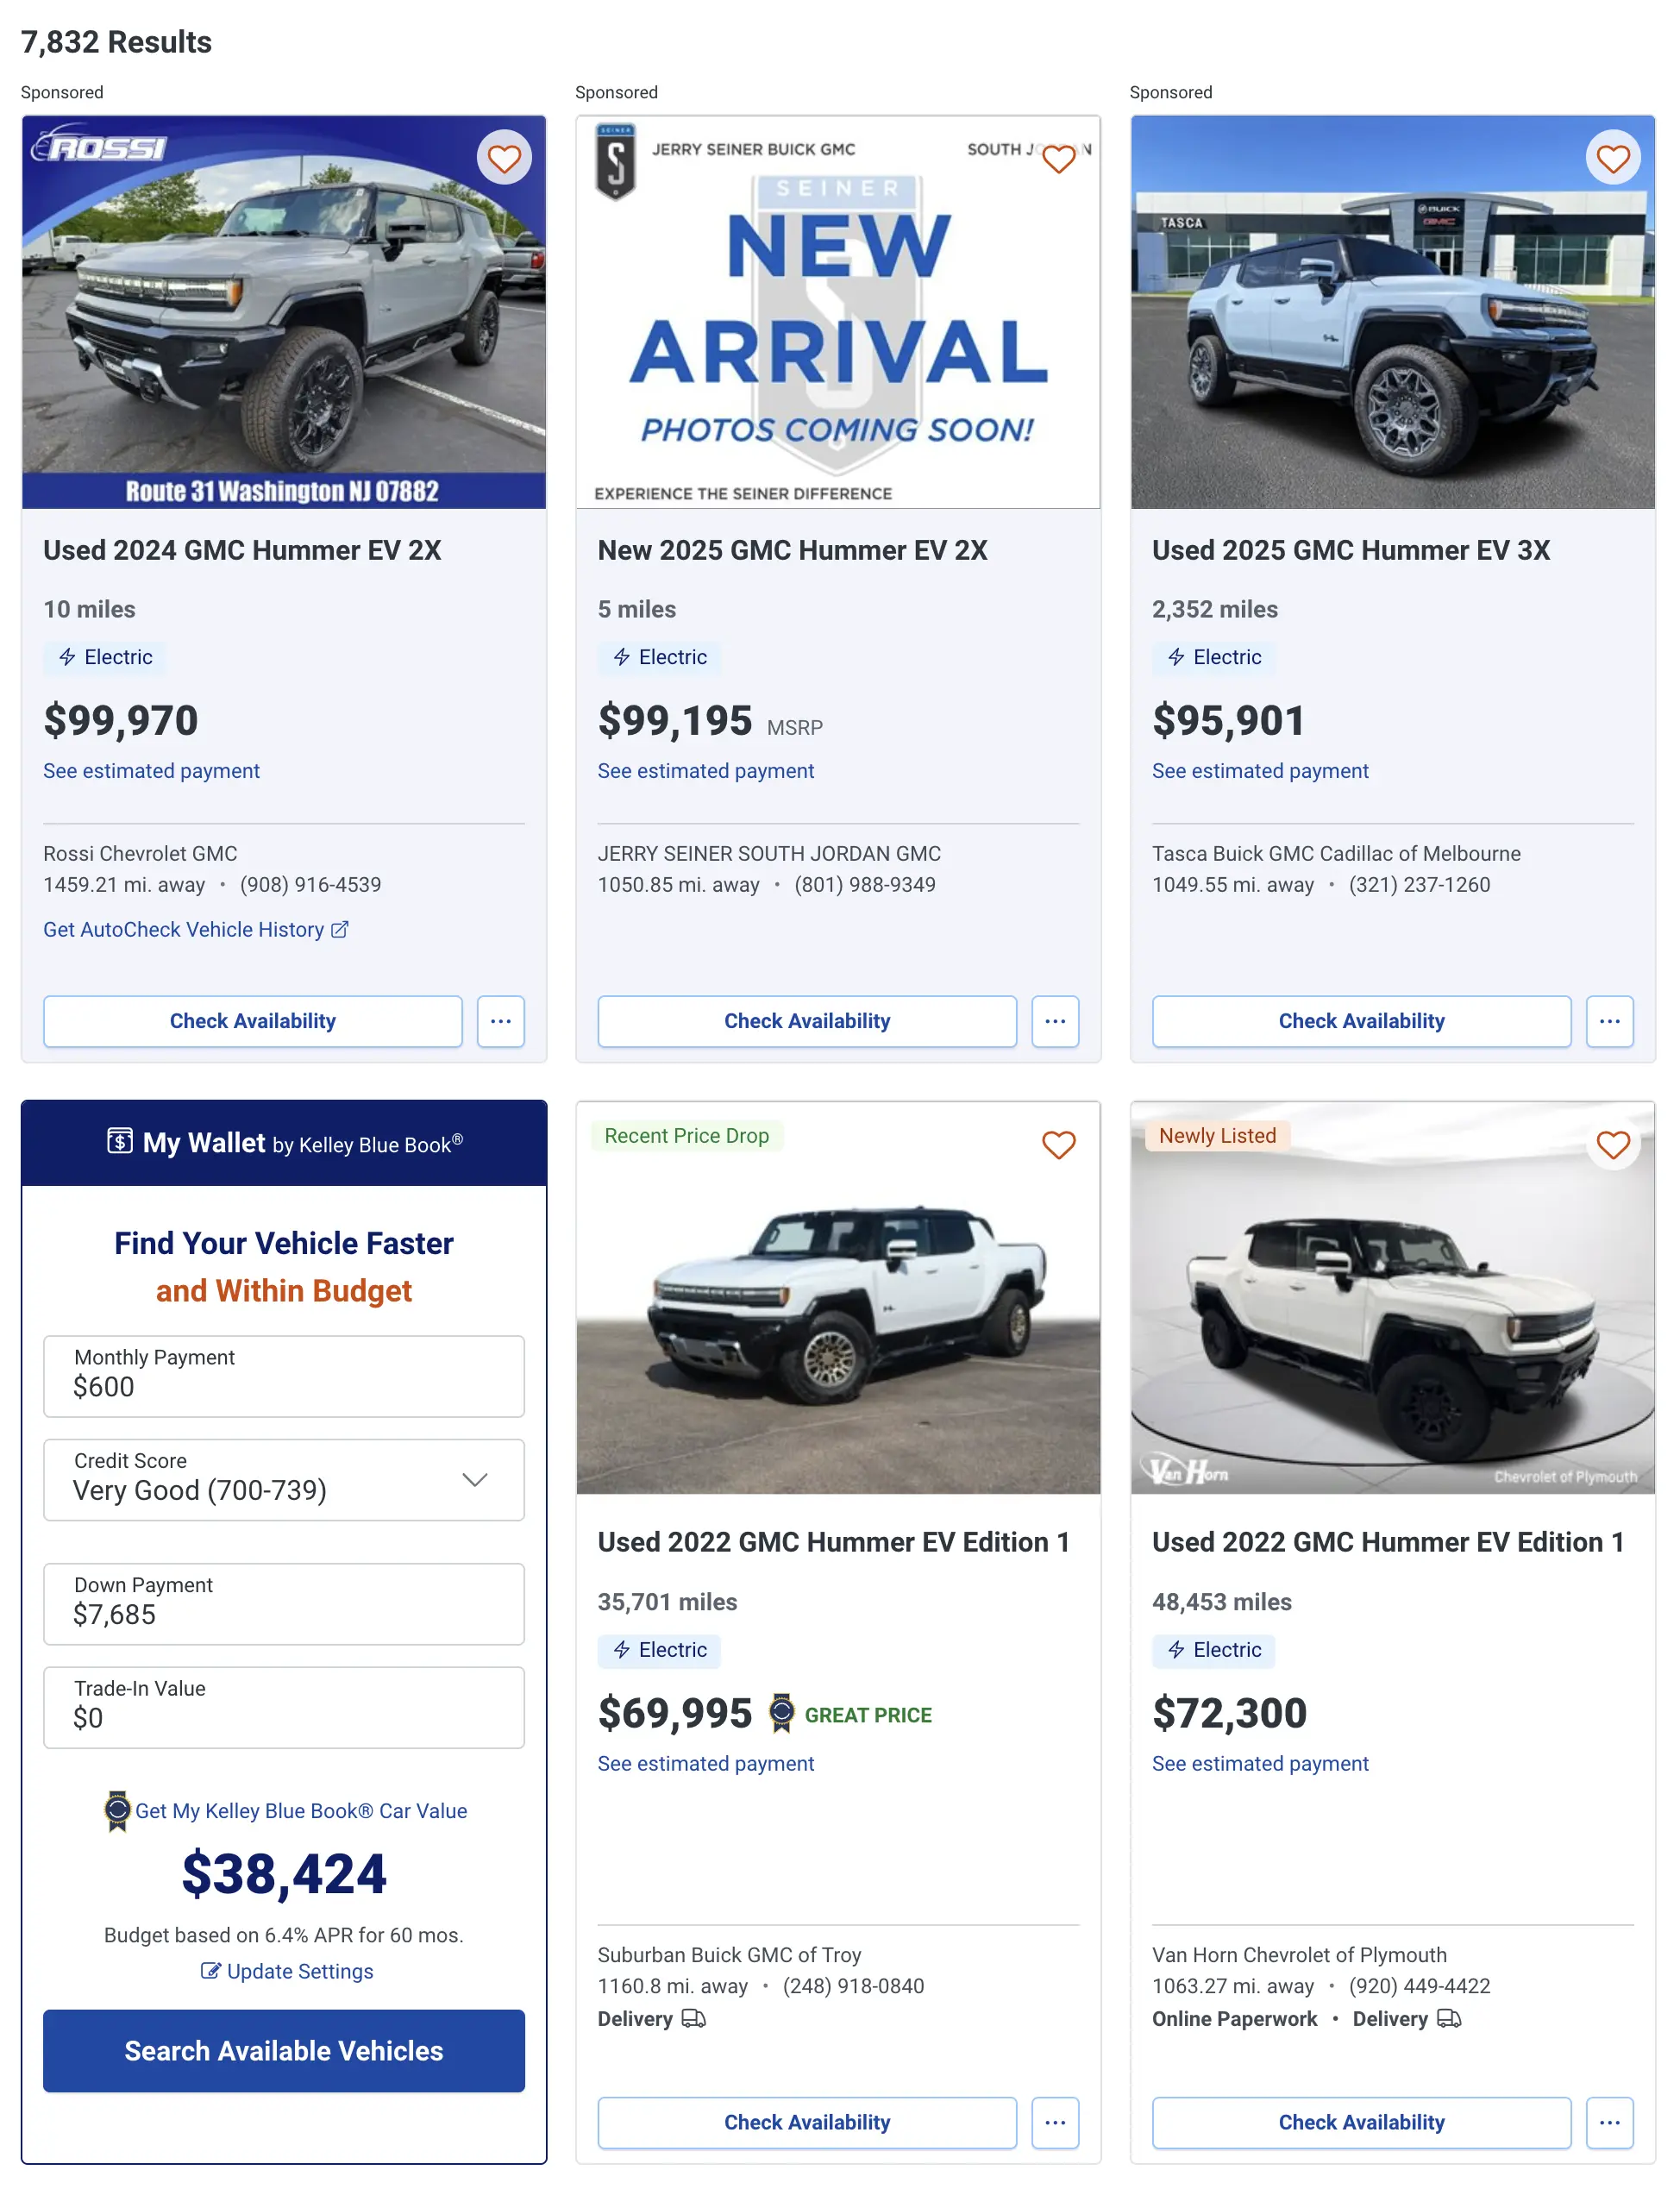See estimated payment for $69,995 Hummer
Viewport: 1680px width, 2189px height.
tap(705, 1764)
